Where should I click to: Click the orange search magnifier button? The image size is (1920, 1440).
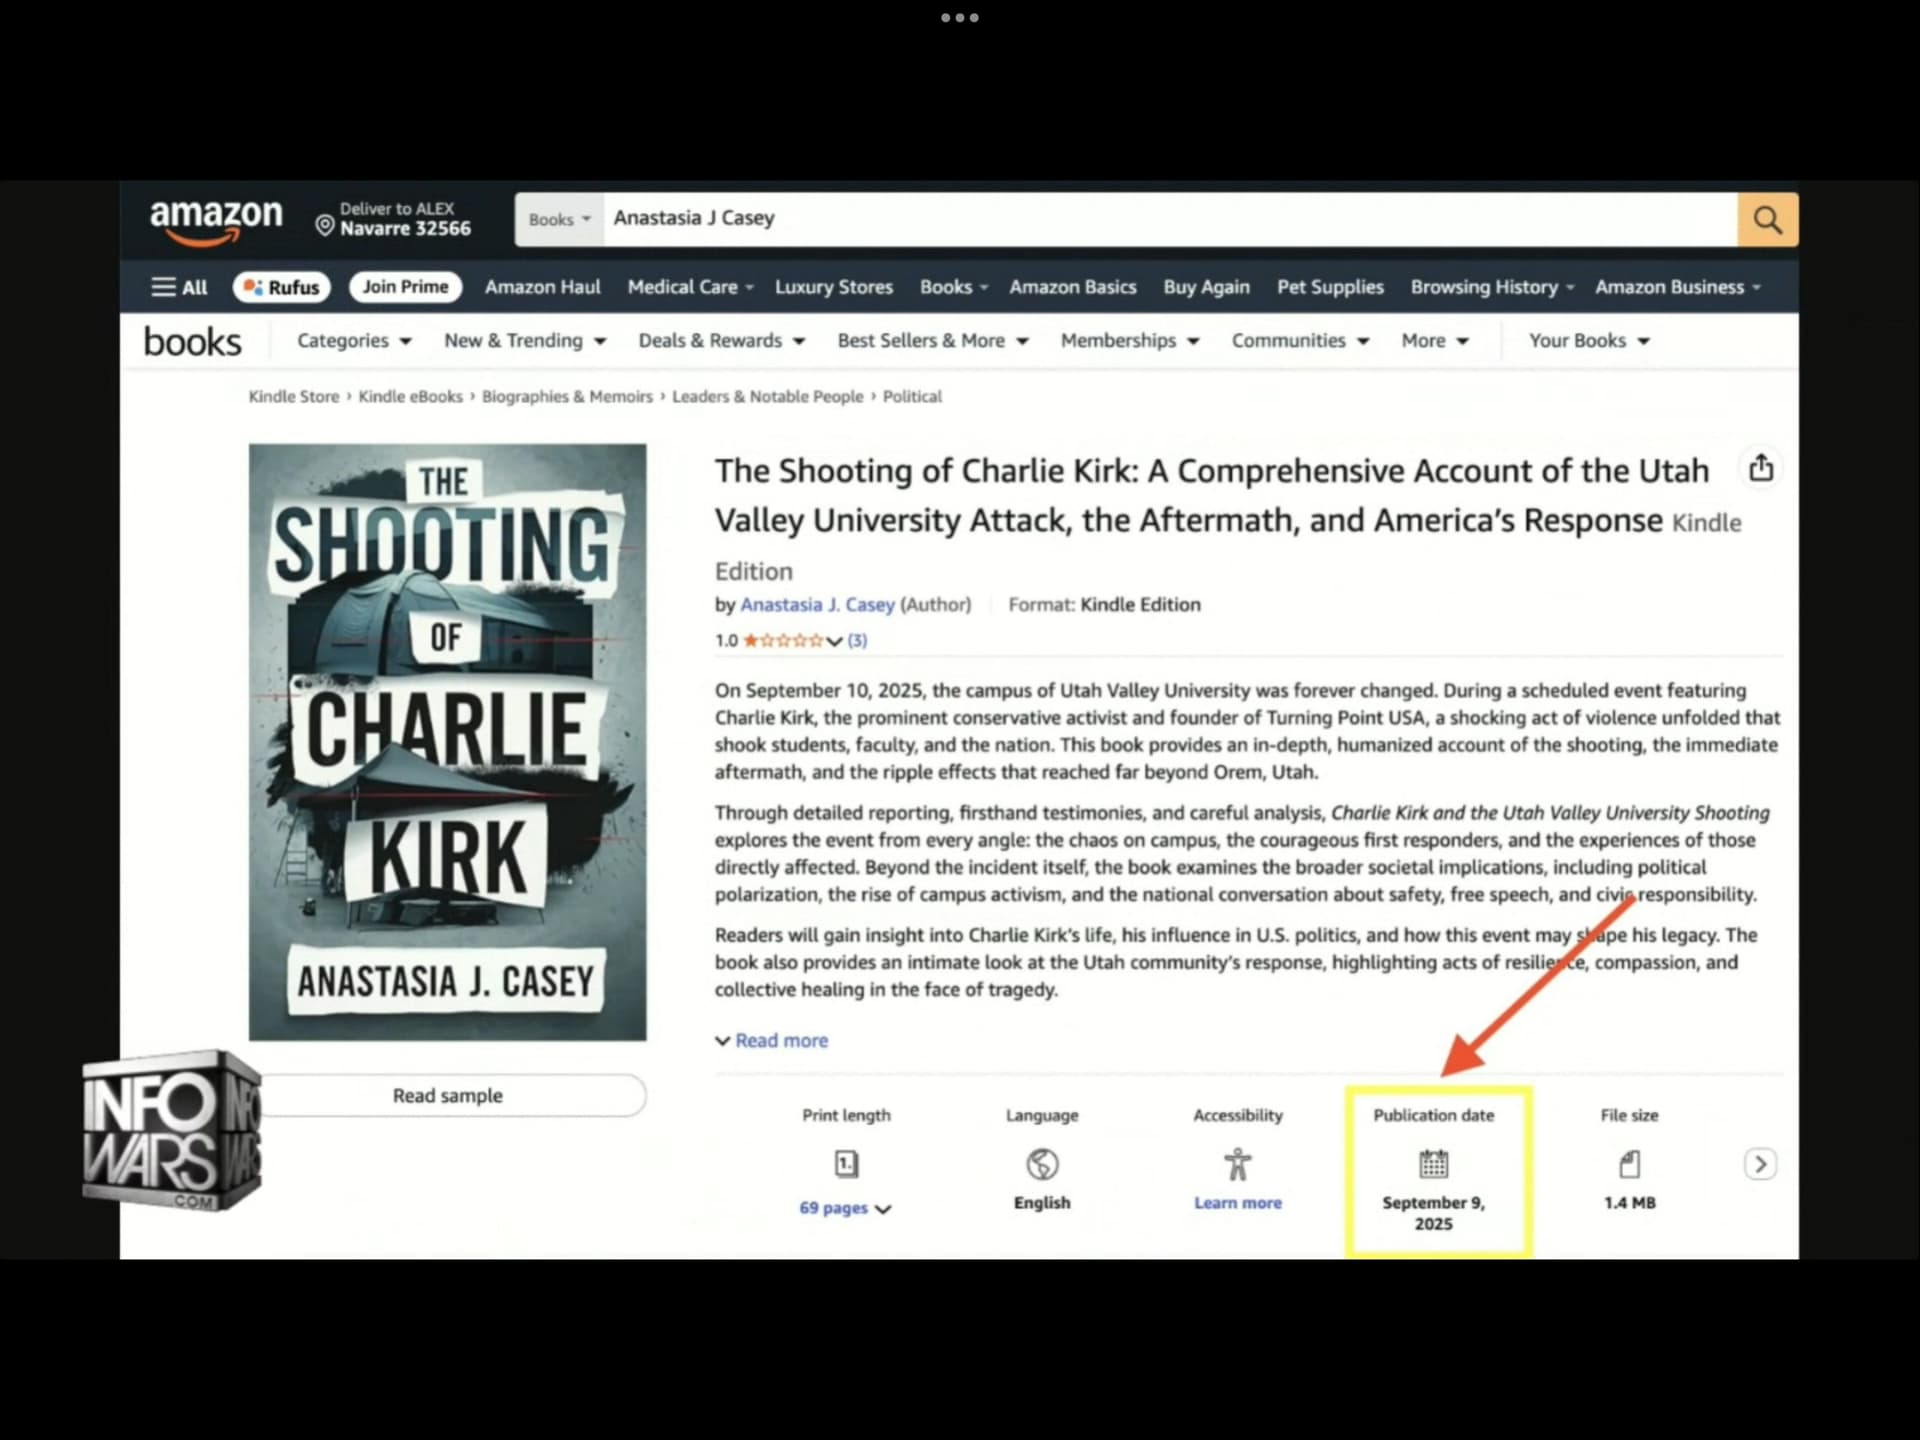click(x=1767, y=220)
